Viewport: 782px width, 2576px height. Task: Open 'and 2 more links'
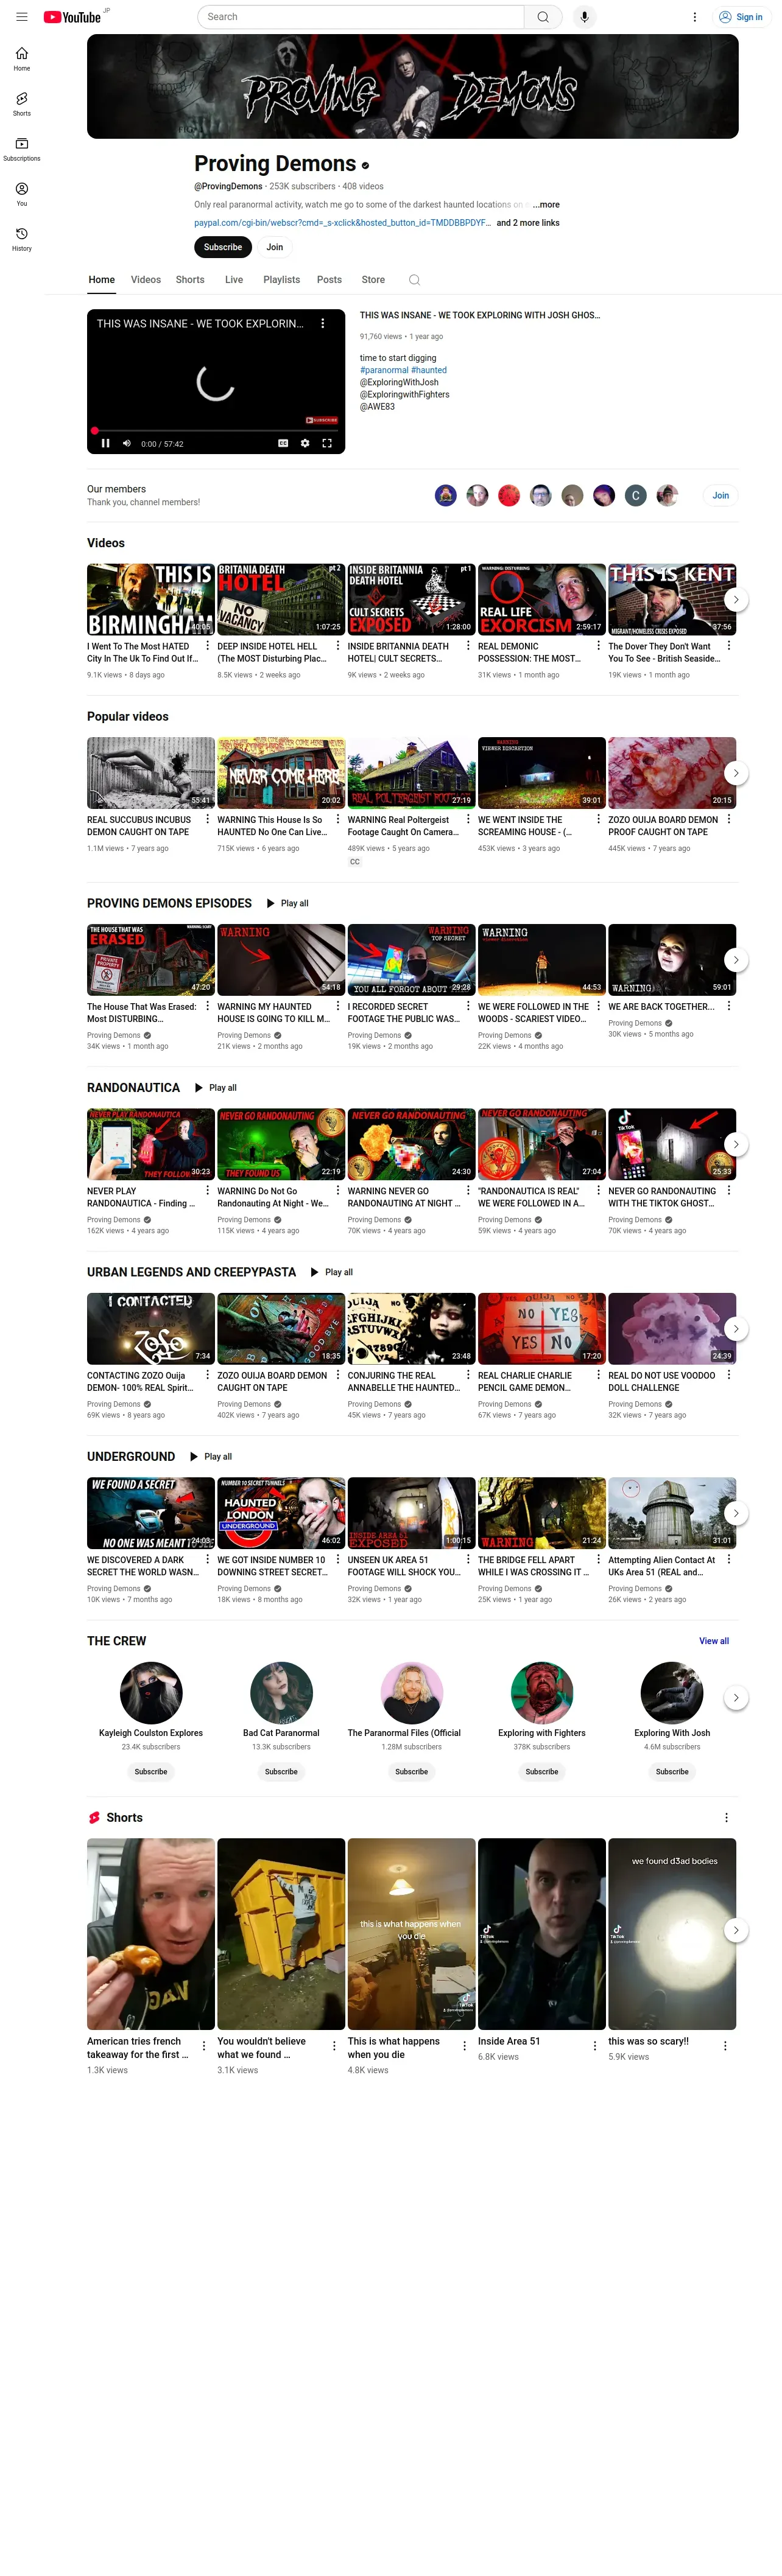(x=528, y=223)
